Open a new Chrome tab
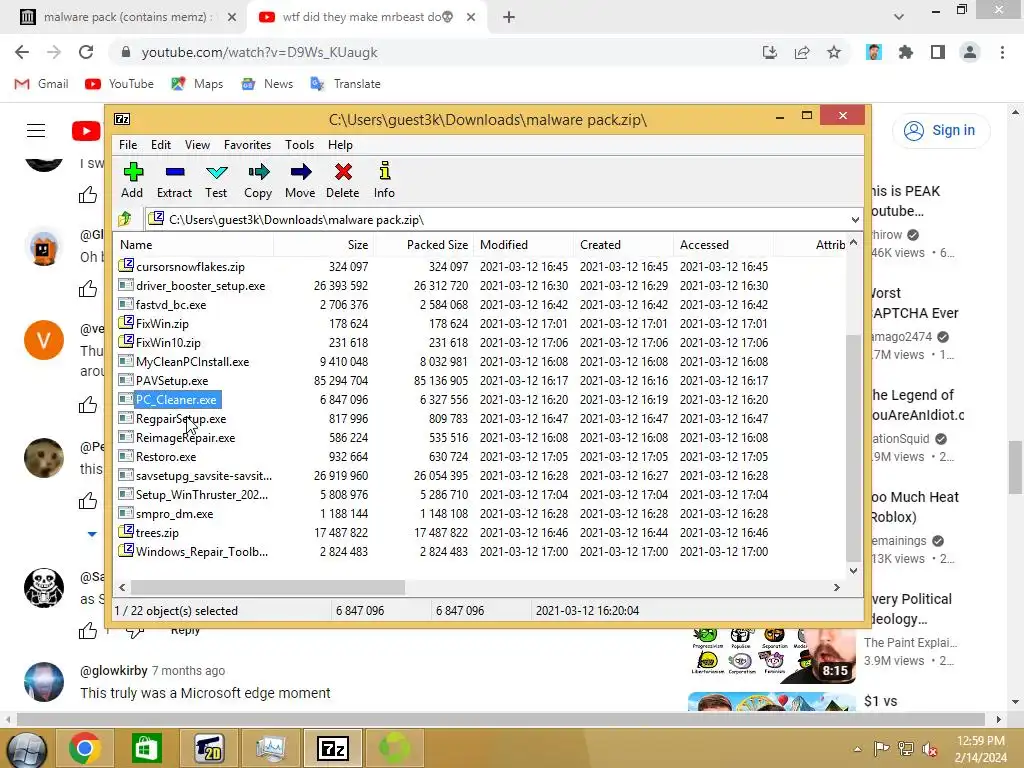 (509, 17)
